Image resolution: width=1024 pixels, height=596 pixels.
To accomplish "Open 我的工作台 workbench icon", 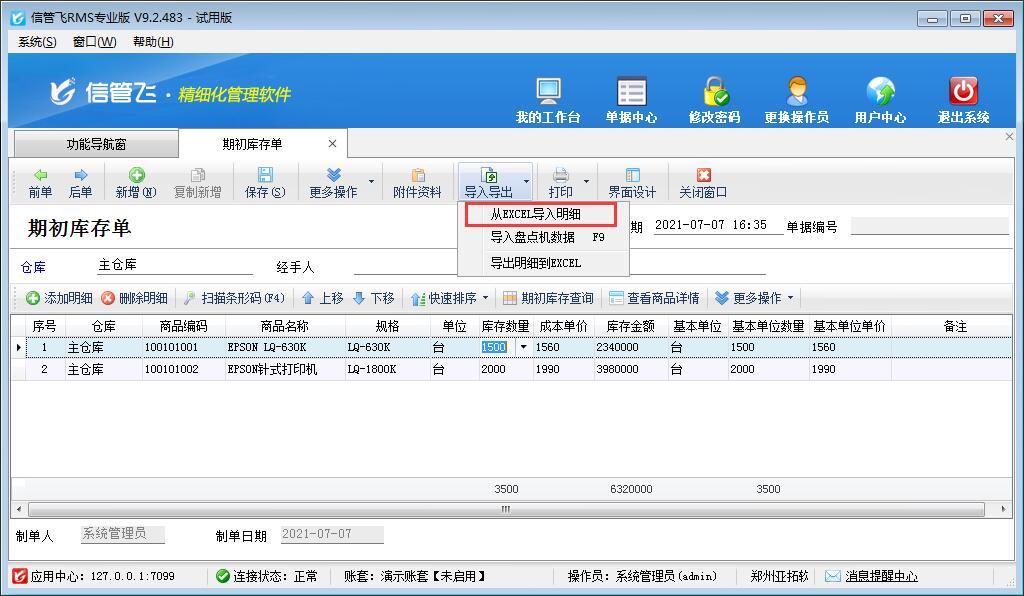I will pos(548,92).
